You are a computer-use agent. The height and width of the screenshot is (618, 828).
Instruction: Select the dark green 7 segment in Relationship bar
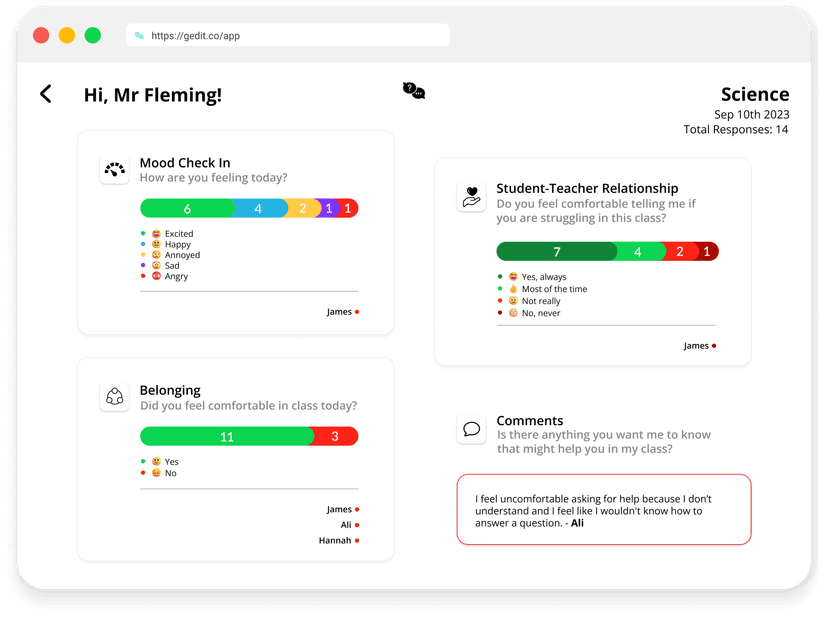point(557,251)
